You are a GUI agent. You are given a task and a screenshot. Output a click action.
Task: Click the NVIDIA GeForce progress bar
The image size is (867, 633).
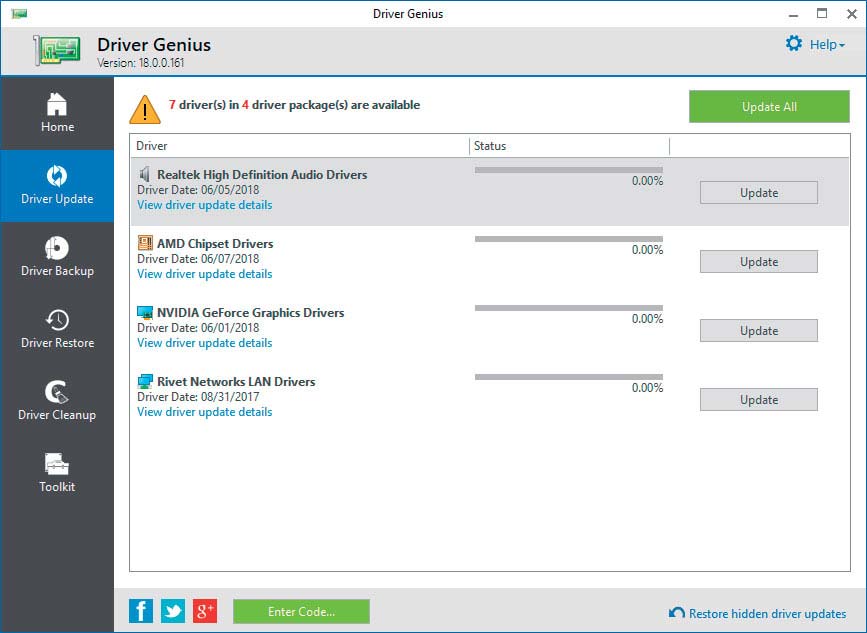pos(568,308)
